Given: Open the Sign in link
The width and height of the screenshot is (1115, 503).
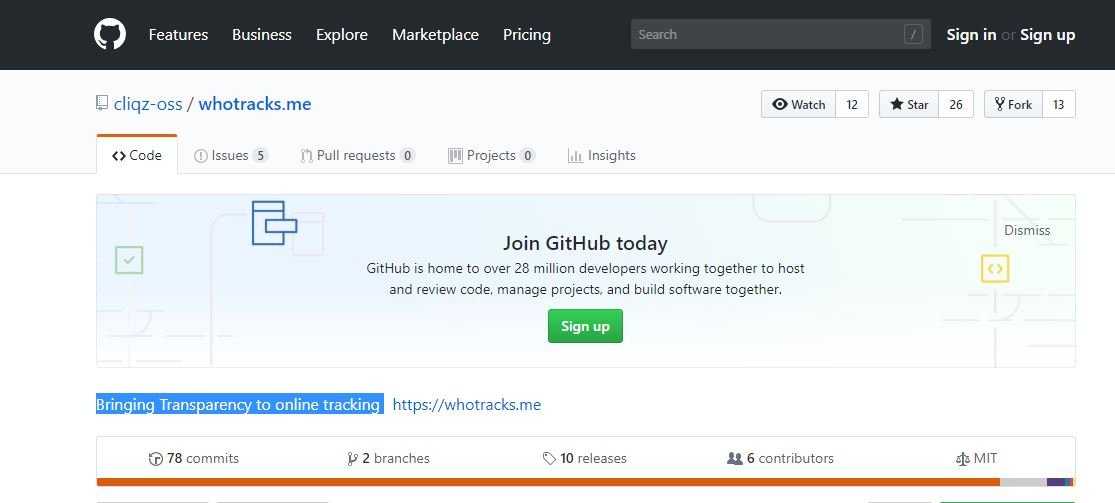Looking at the screenshot, I should (x=971, y=35).
